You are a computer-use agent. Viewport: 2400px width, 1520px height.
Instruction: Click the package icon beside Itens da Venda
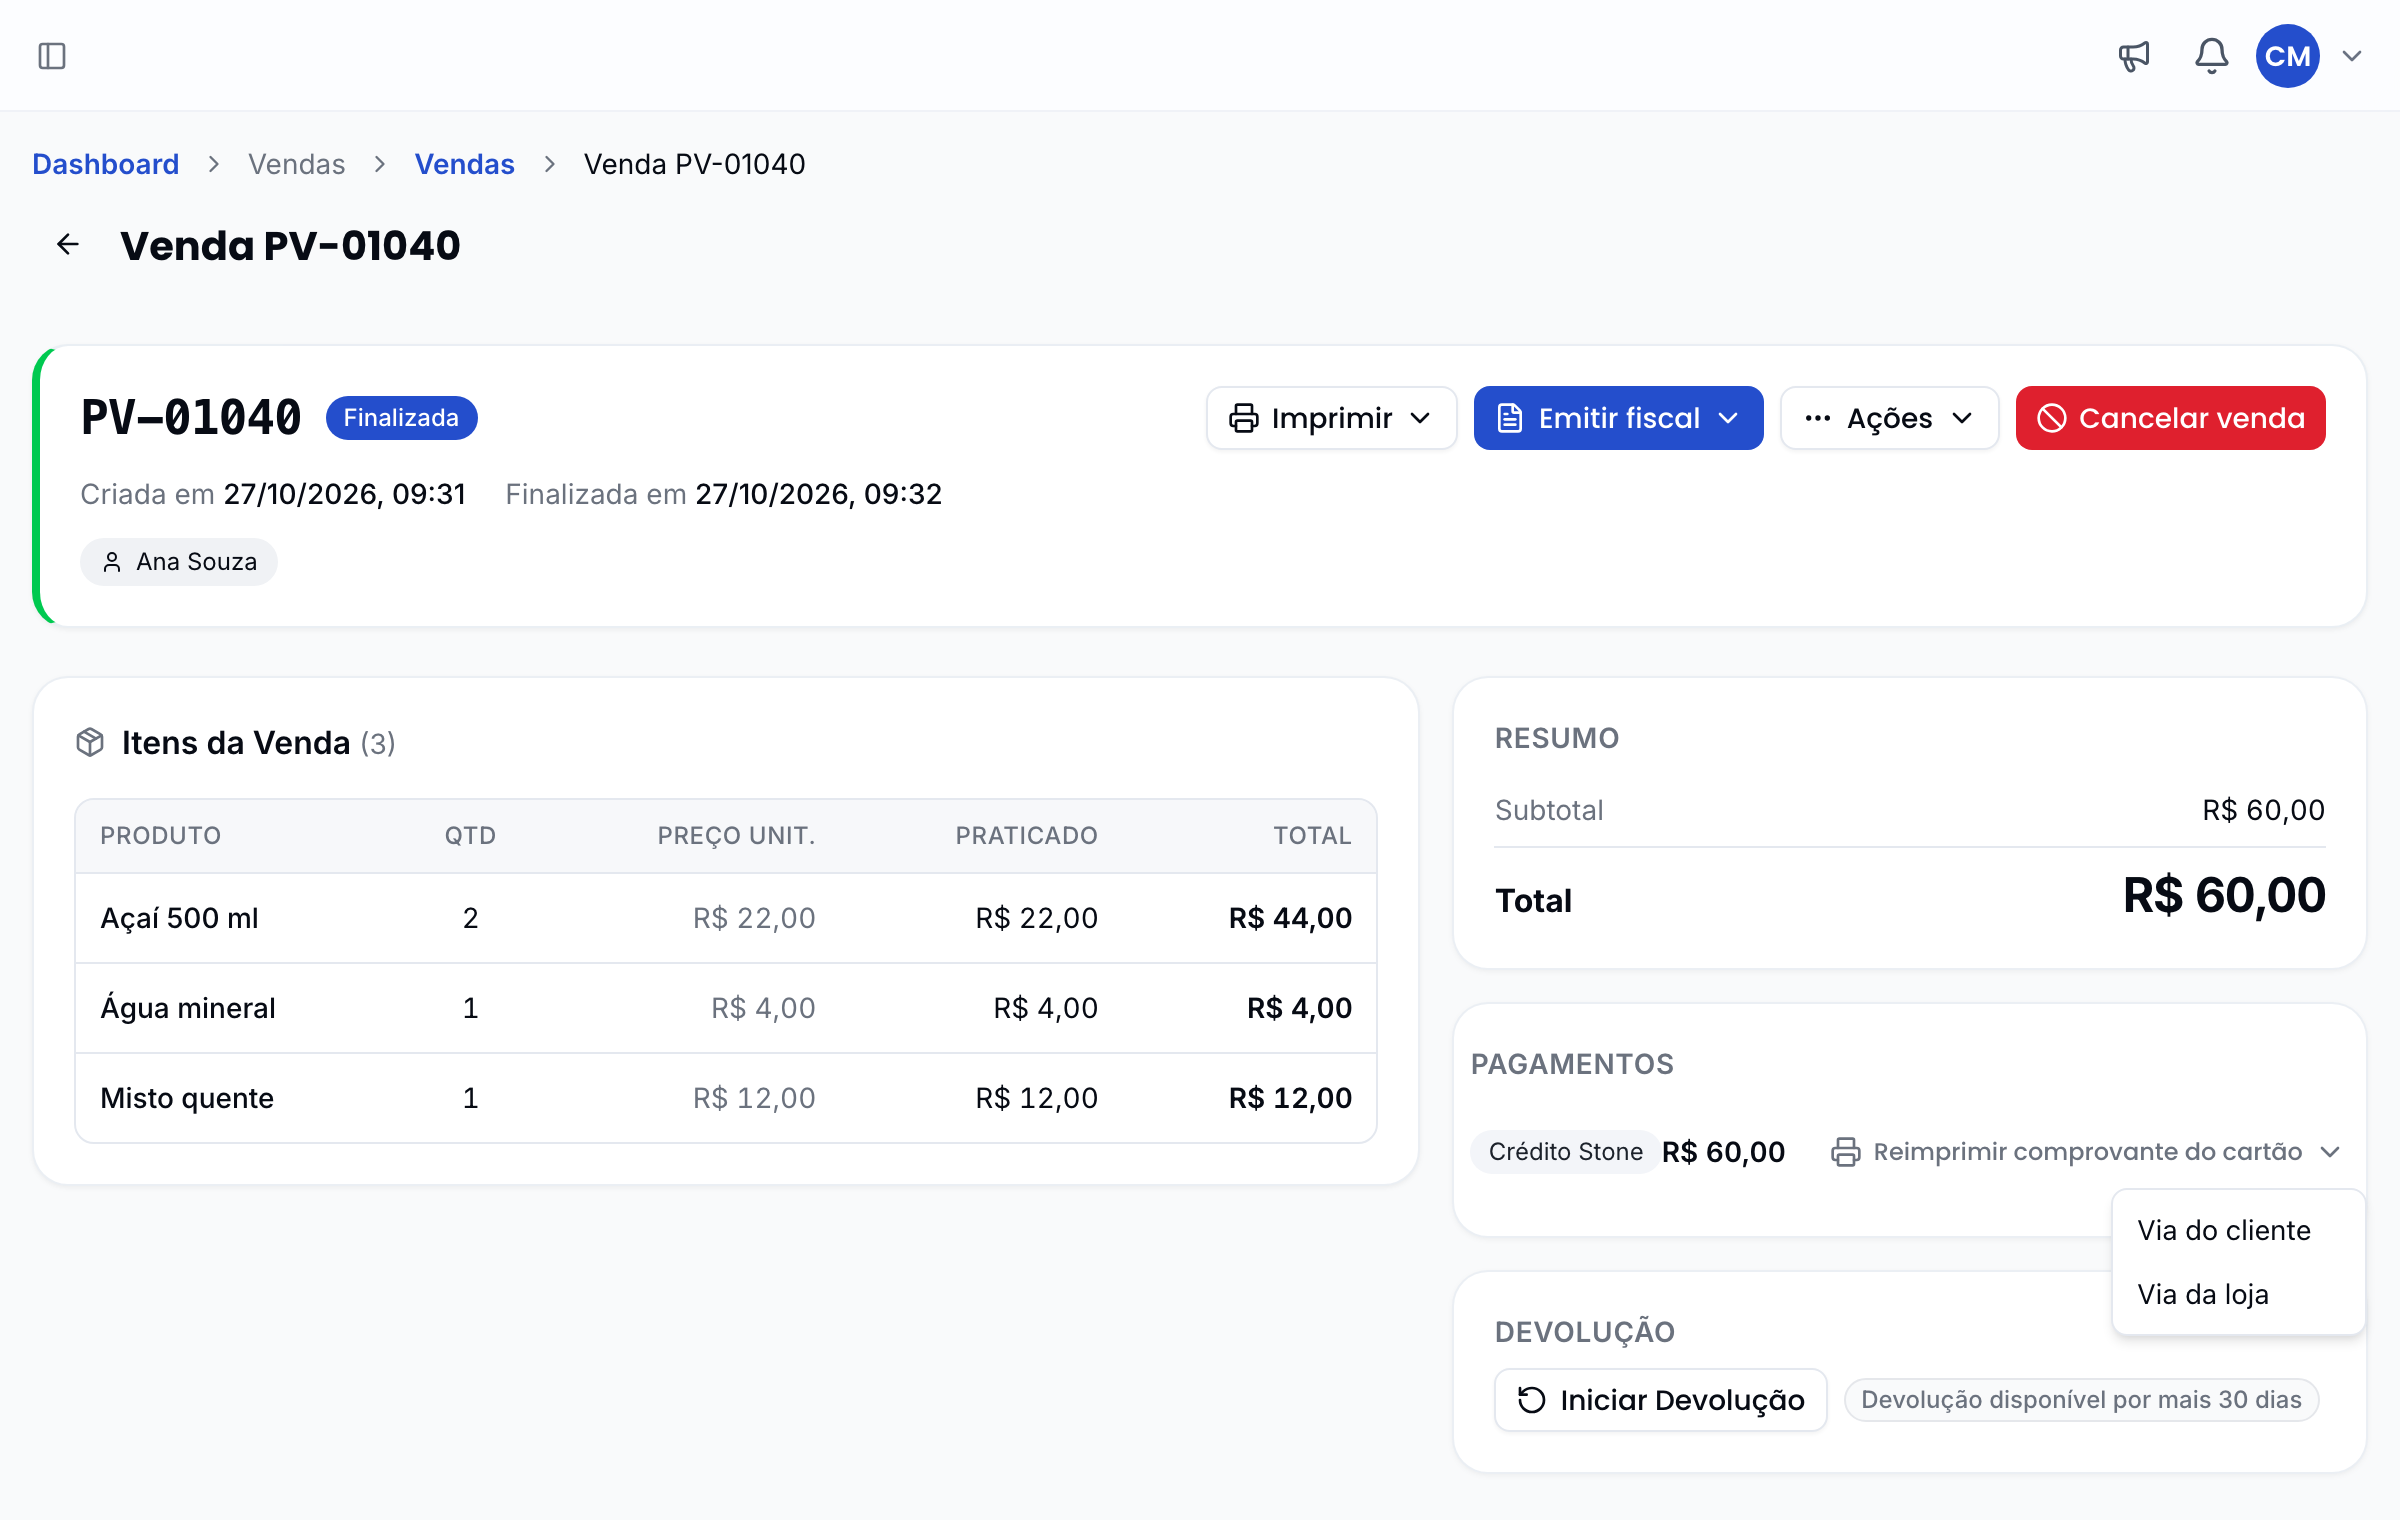click(x=90, y=743)
